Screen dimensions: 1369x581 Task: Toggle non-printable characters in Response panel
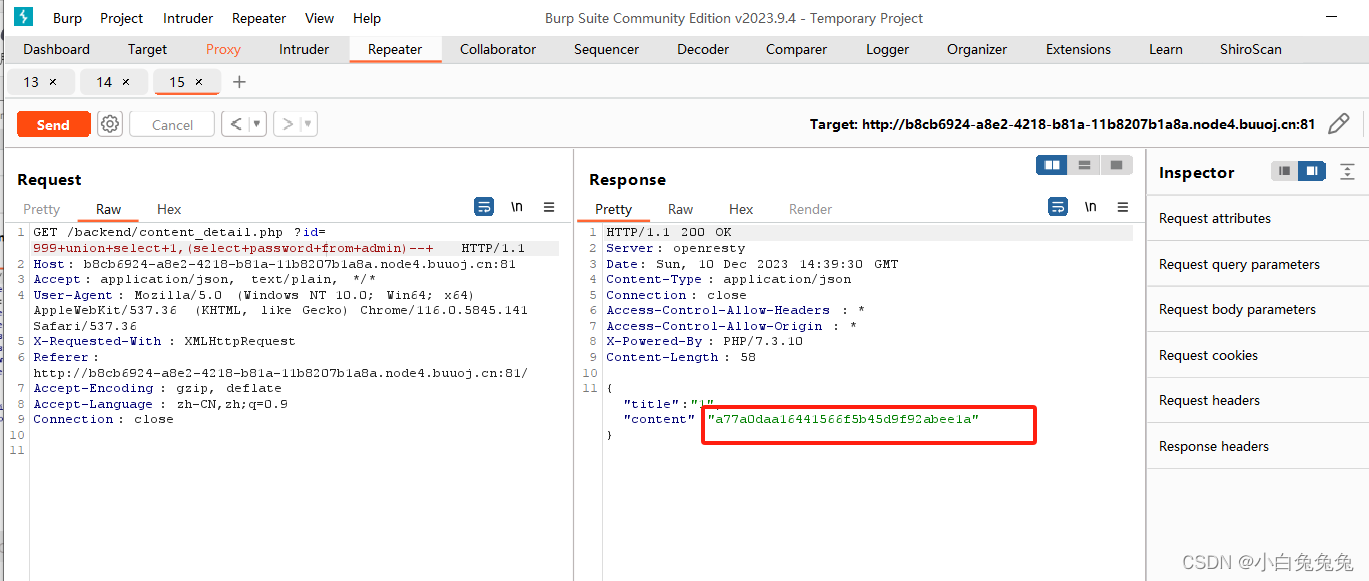1091,207
